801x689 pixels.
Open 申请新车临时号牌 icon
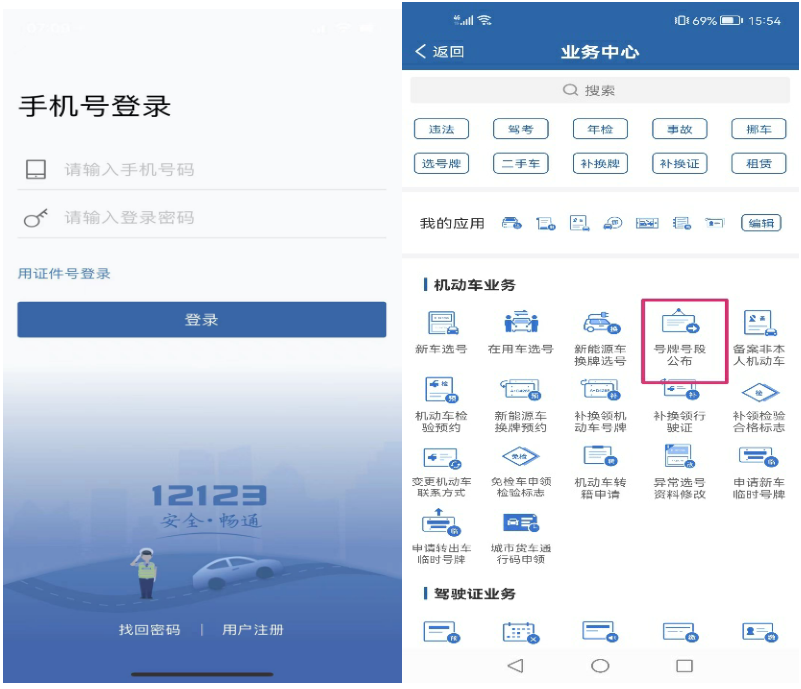[x=759, y=459]
